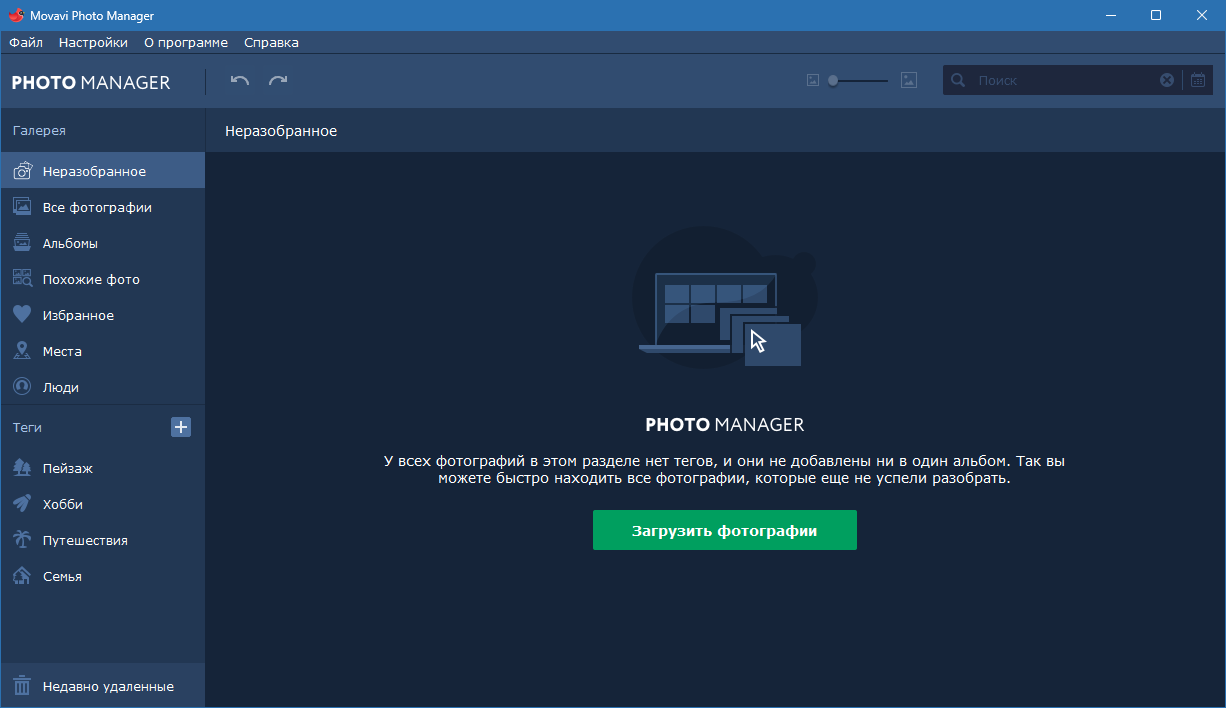1226x708 pixels.
Task: Open the Файл menu
Action: 26,42
